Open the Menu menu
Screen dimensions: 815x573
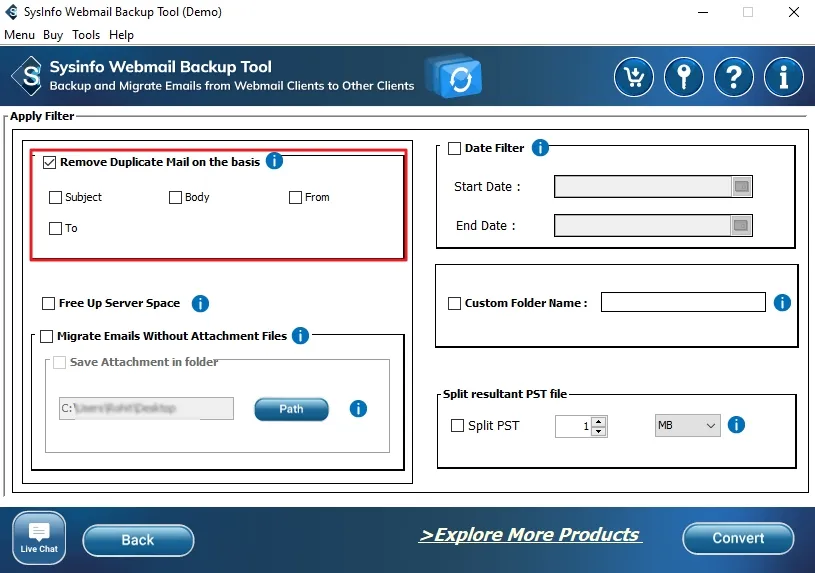pos(19,35)
